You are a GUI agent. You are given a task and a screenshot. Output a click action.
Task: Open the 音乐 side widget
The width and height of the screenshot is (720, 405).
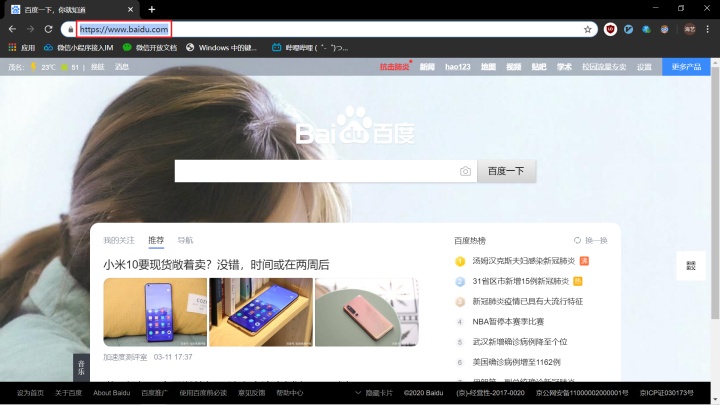tap(81, 368)
